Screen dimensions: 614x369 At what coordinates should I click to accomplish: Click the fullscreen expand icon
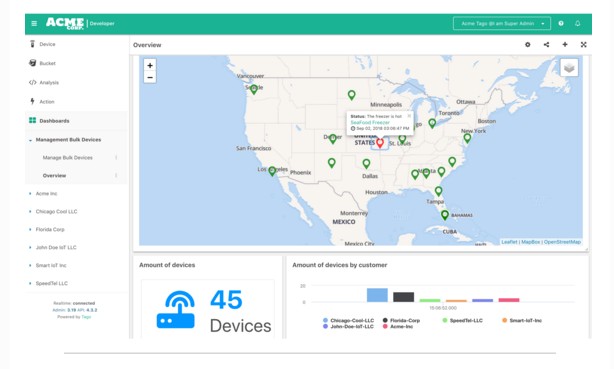[583, 45]
